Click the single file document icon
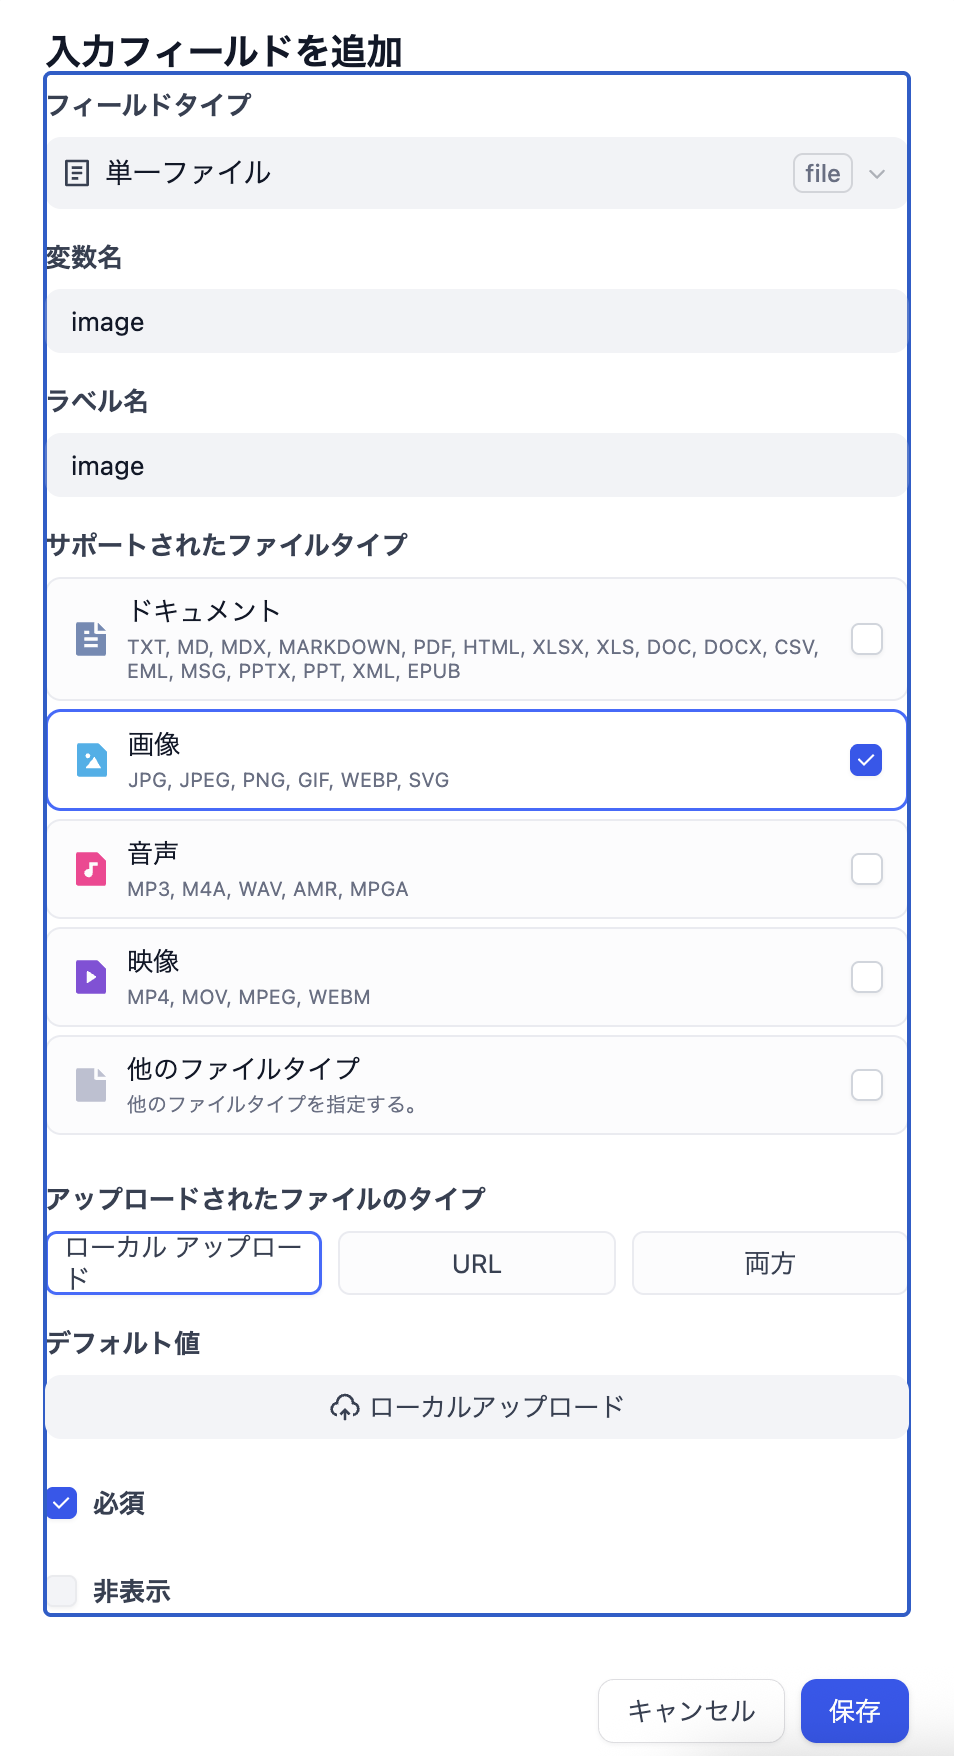Viewport: 954px width, 1756px height. [77, 173]
